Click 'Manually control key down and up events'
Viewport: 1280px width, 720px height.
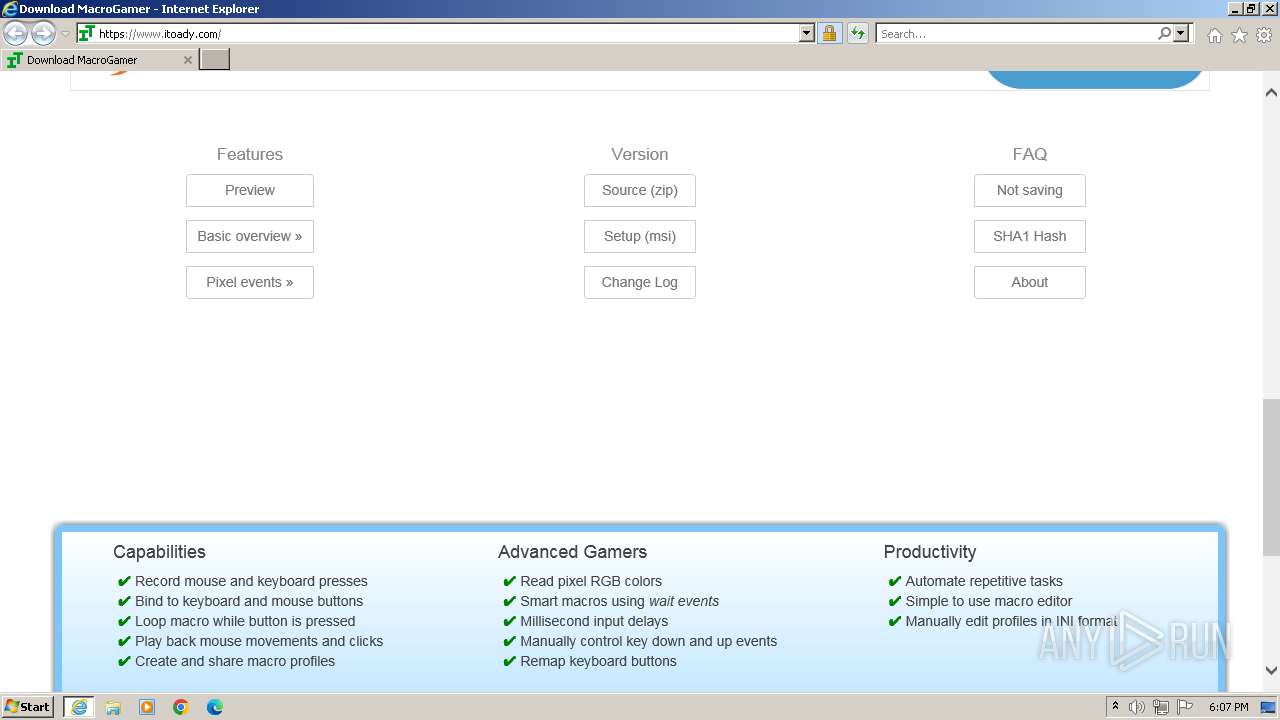(648, 641)
